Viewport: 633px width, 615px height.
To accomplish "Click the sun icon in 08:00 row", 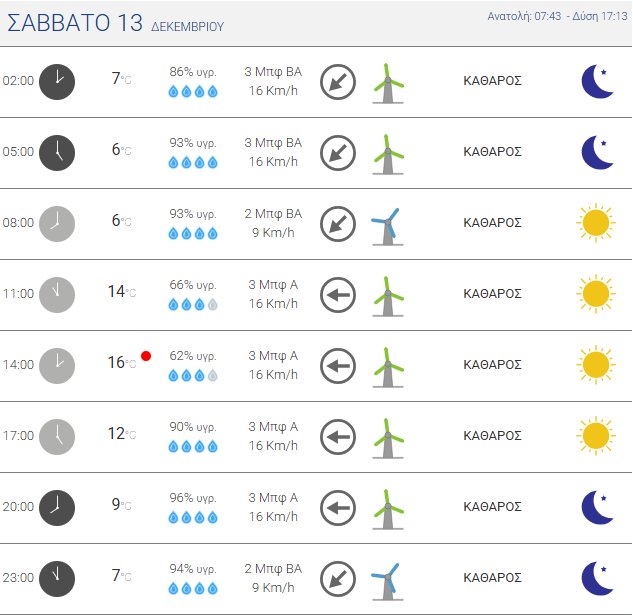I will point(595,223).
